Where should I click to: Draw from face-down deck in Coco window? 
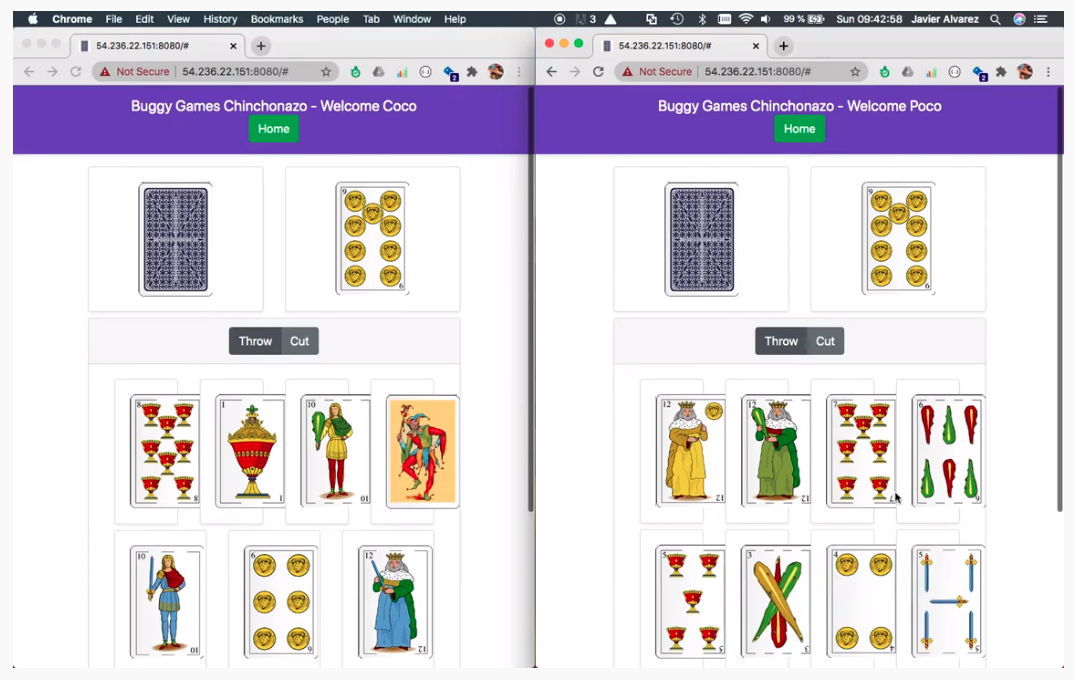point(176,239)
